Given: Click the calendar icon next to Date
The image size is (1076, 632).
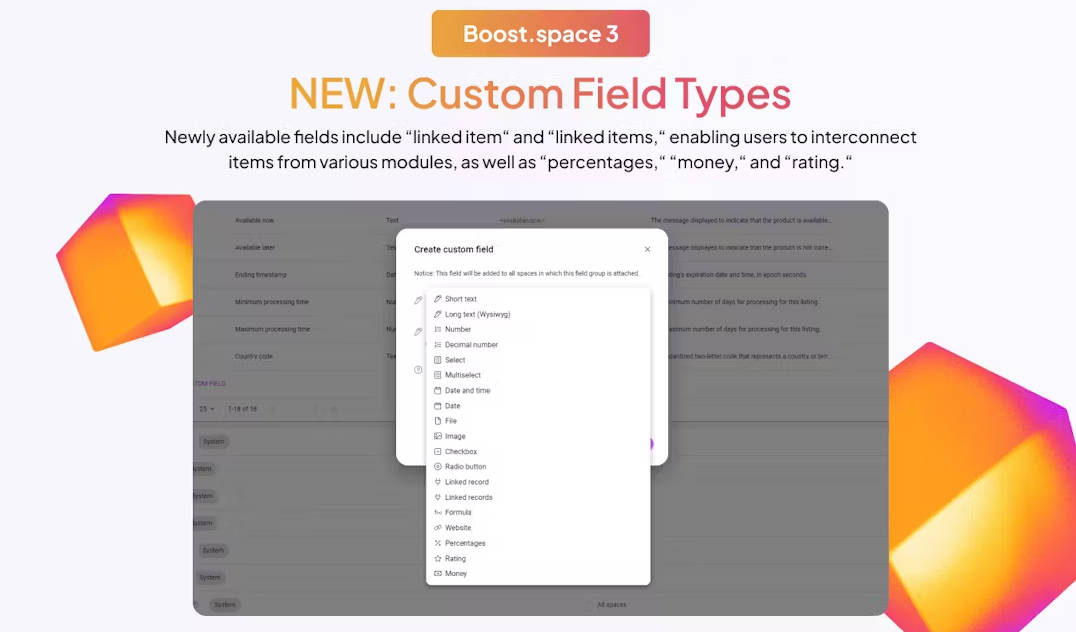Looking at the screenshot, I should [437, 406].
